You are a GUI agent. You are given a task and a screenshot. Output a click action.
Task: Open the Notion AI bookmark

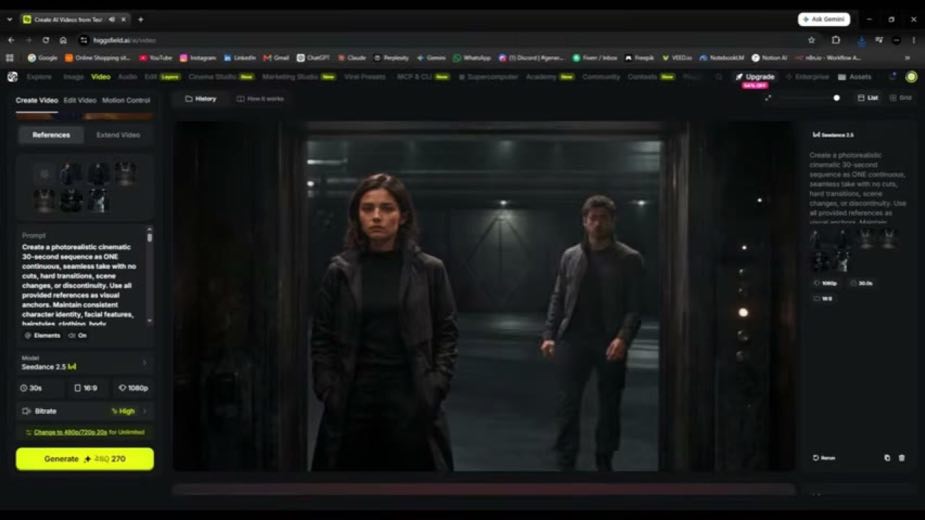[769, 58]
